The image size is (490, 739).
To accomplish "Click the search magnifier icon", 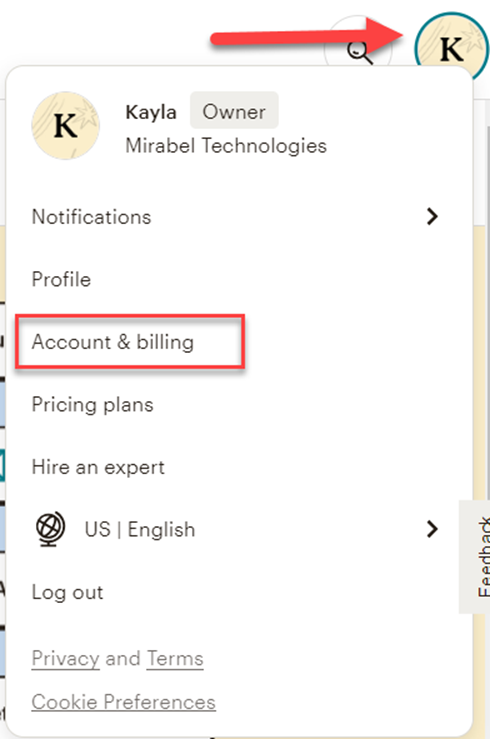I will point(359,51).
